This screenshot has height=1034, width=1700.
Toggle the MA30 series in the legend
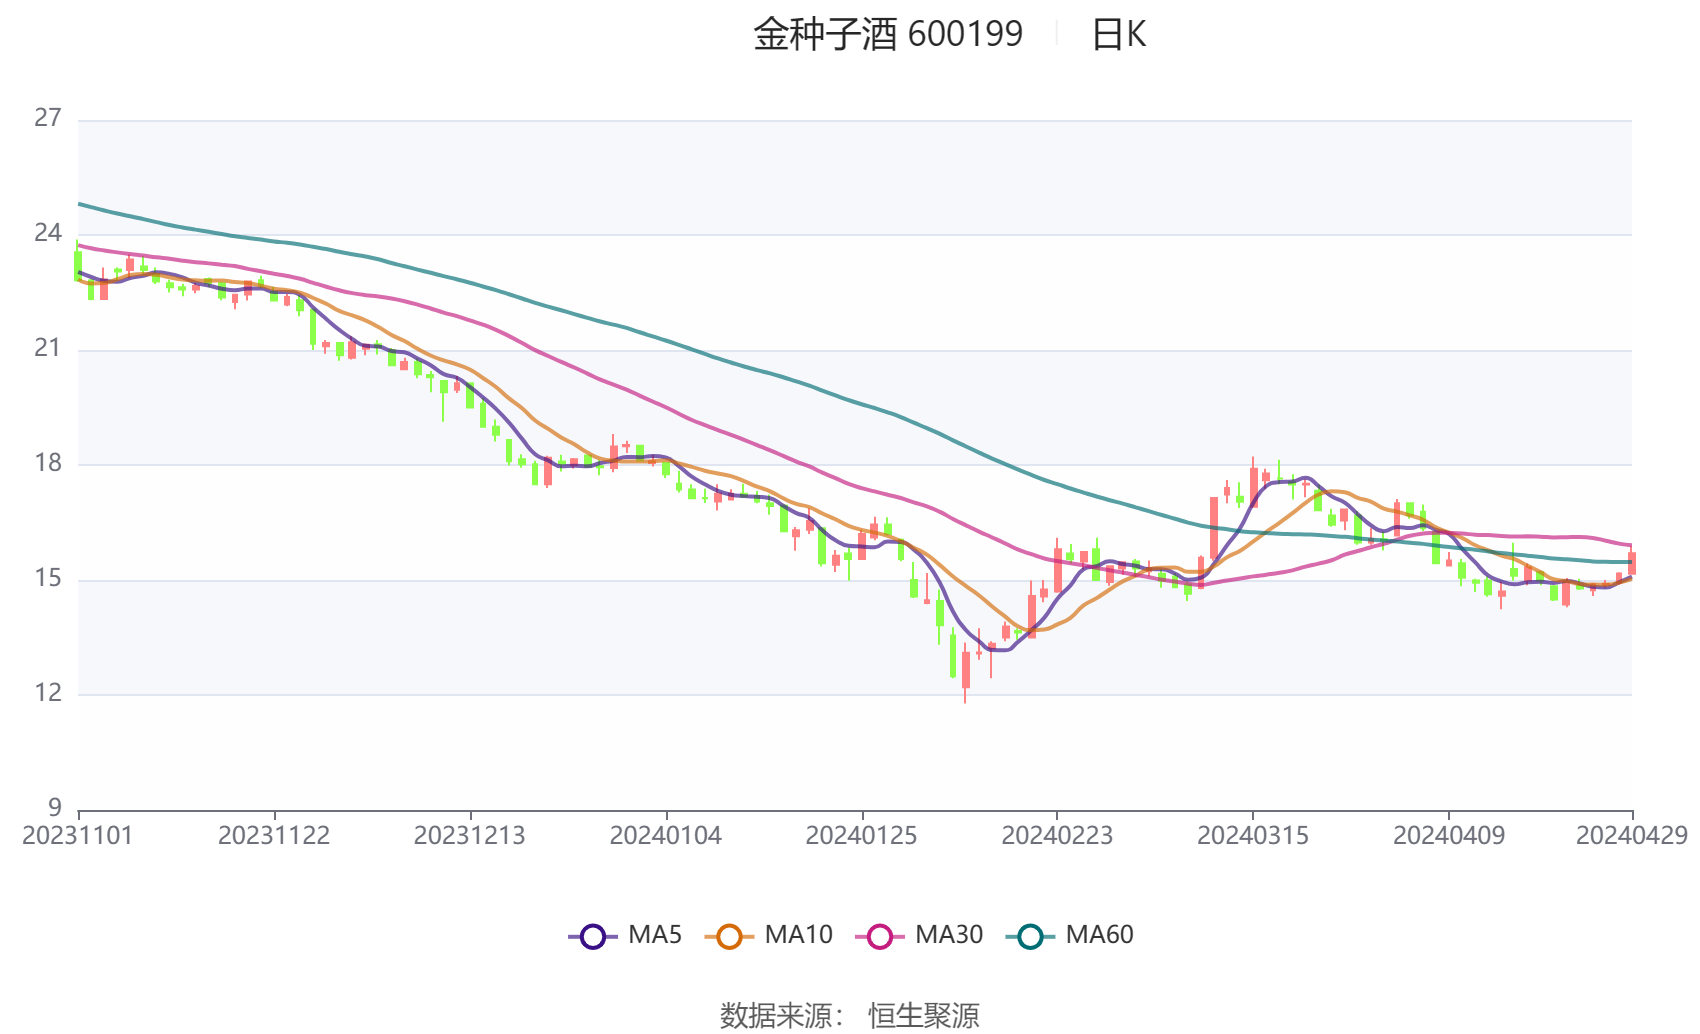click(920, 936)
